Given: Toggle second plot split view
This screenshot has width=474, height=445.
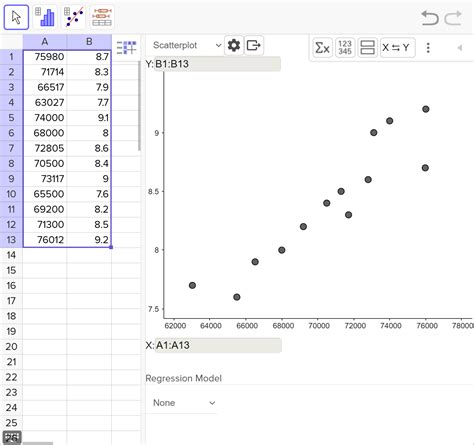Looking at the screenshot, I should coord(367,48).
